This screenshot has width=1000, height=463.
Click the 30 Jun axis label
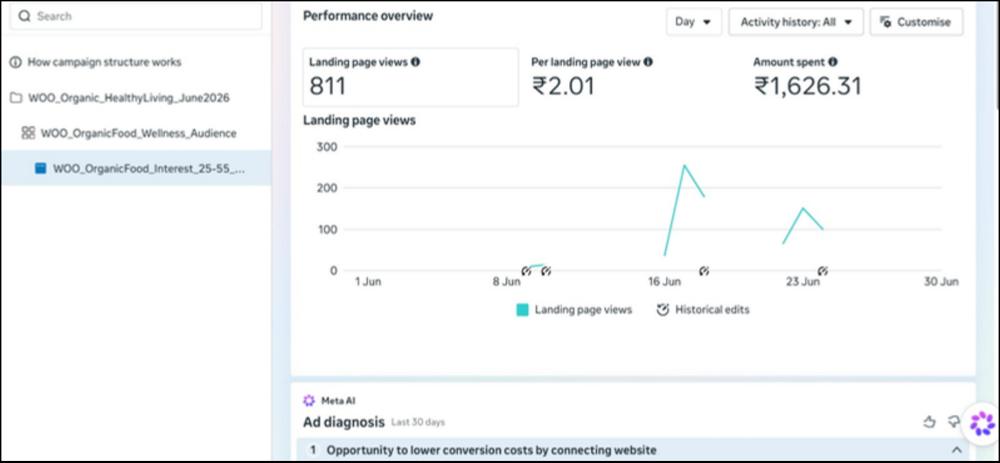click(941, 281)
